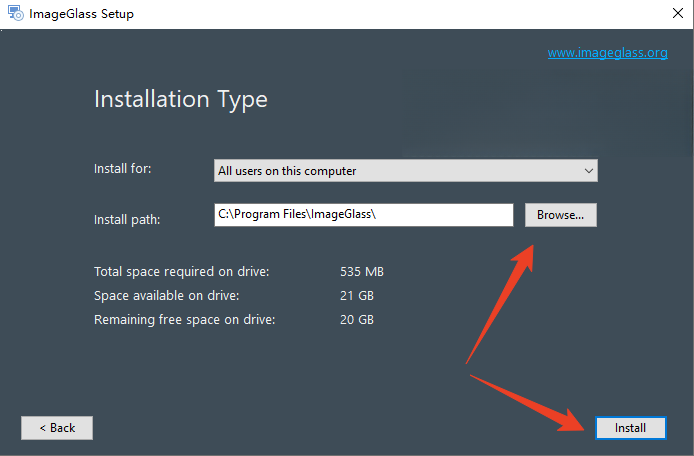This screenshot has height=456, width=694.
Task: Click the ImageGlass Setup installer icon
Action: (x=16, y=13)
